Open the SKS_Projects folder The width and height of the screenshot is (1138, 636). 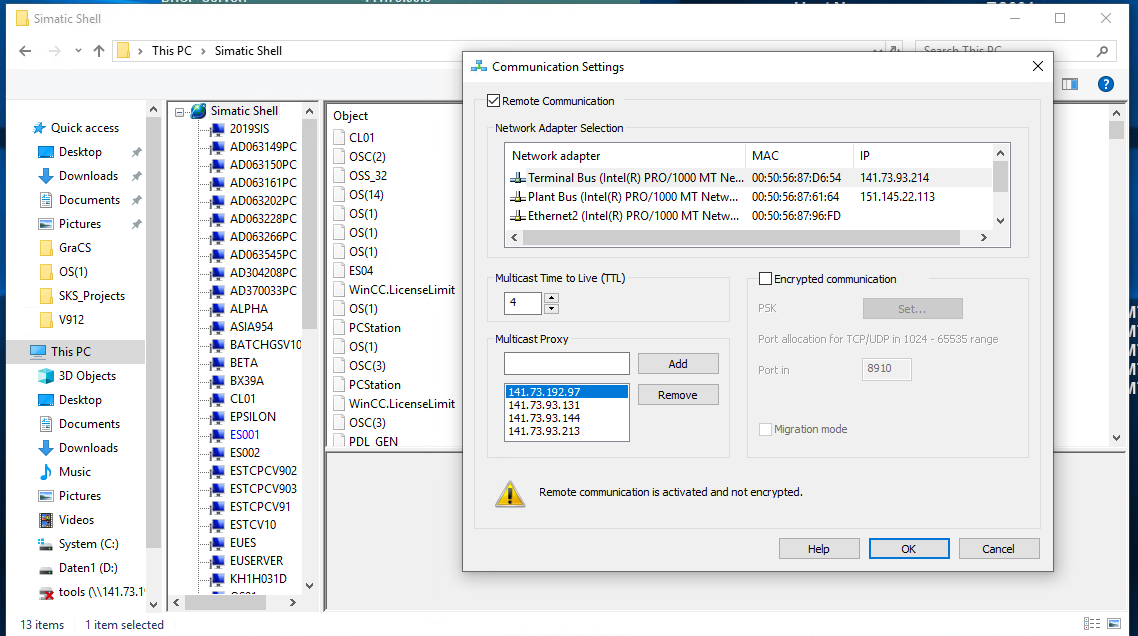click(91, 295)
